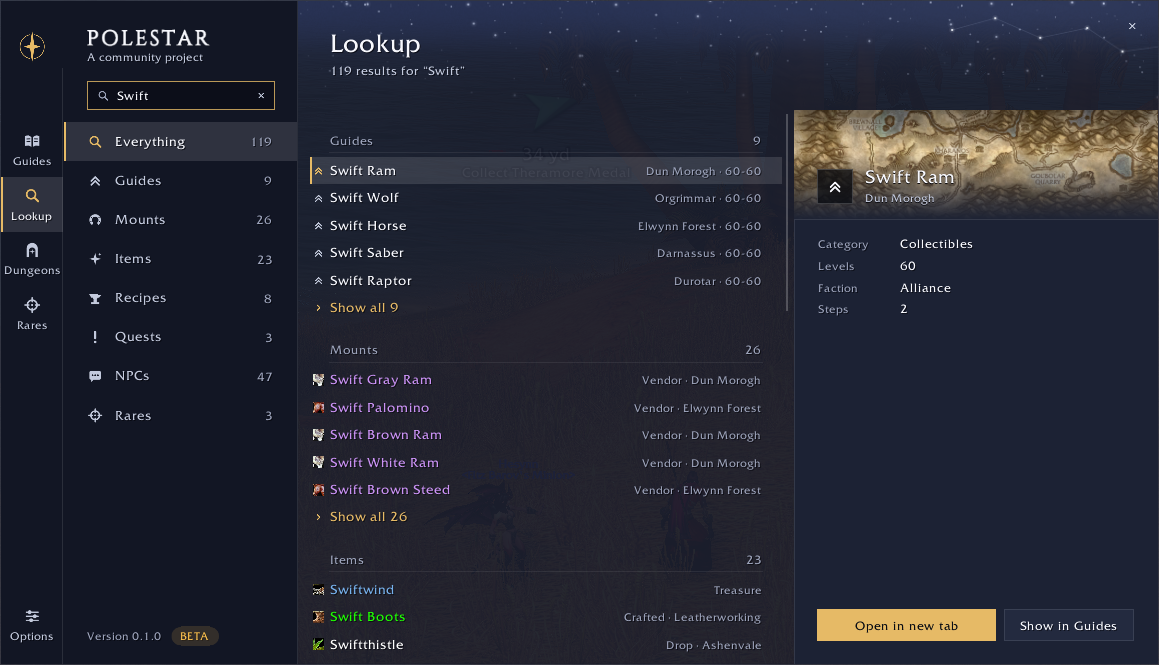Select the Swift Wolf guide result
1159x665 pixels.
(545, 198)
